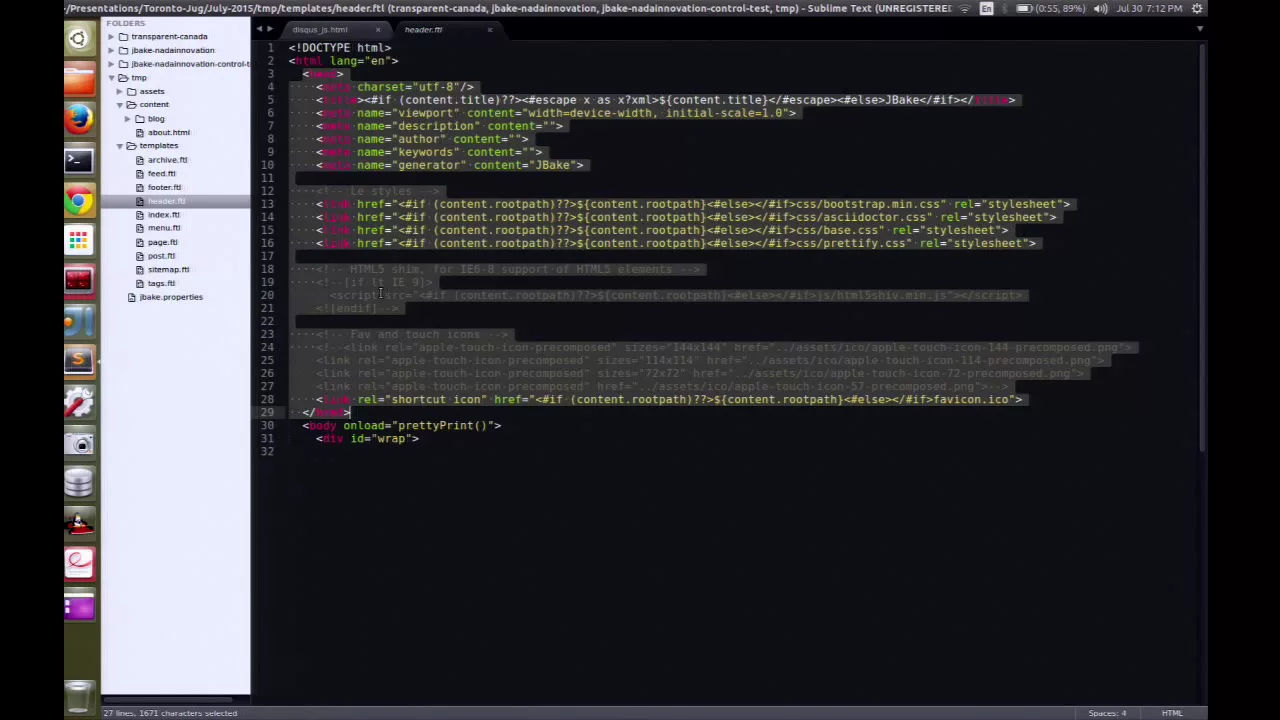Open the purple workspace app in dock
Screen dimensions: 1280x720
pyautogui.click(x=79, y=604)
